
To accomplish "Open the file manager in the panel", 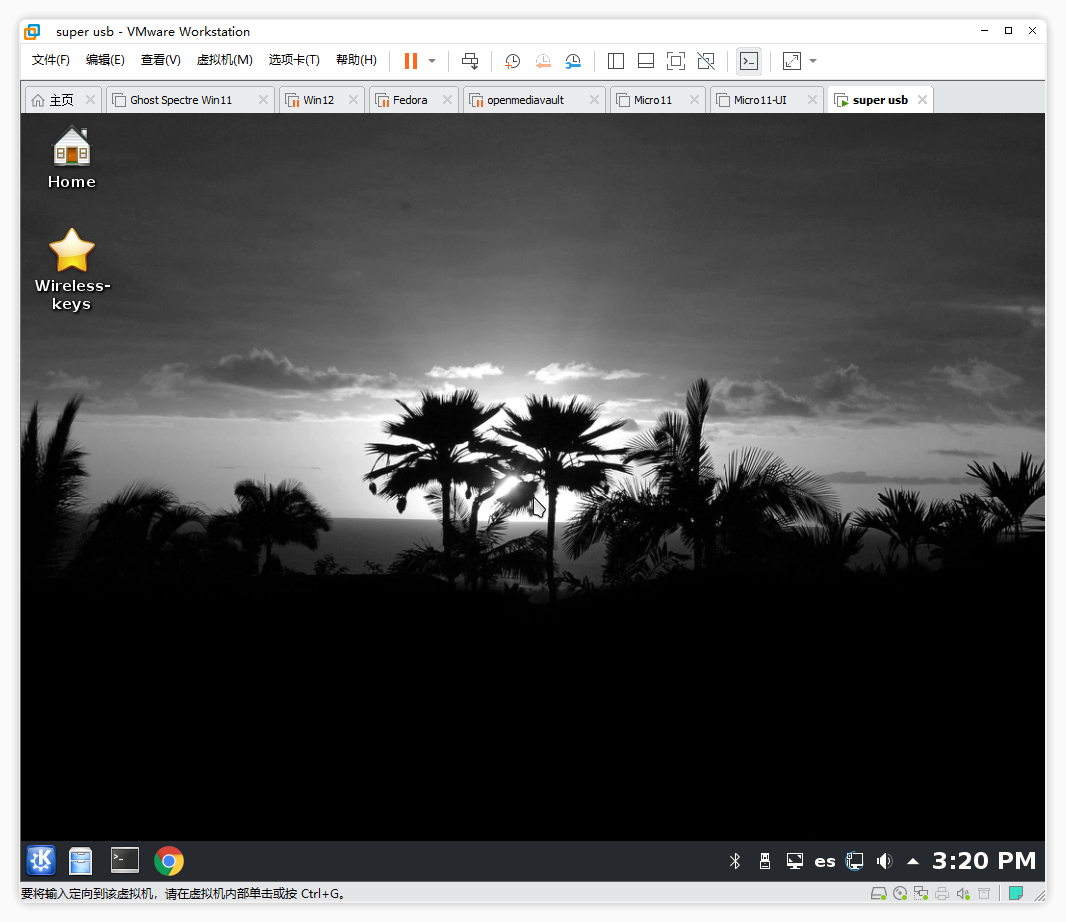I will pyautogui.click(x=81, y=860).
